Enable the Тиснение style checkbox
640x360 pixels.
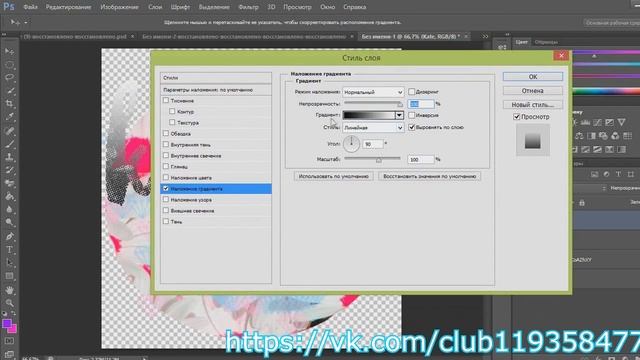pos(166,100)
